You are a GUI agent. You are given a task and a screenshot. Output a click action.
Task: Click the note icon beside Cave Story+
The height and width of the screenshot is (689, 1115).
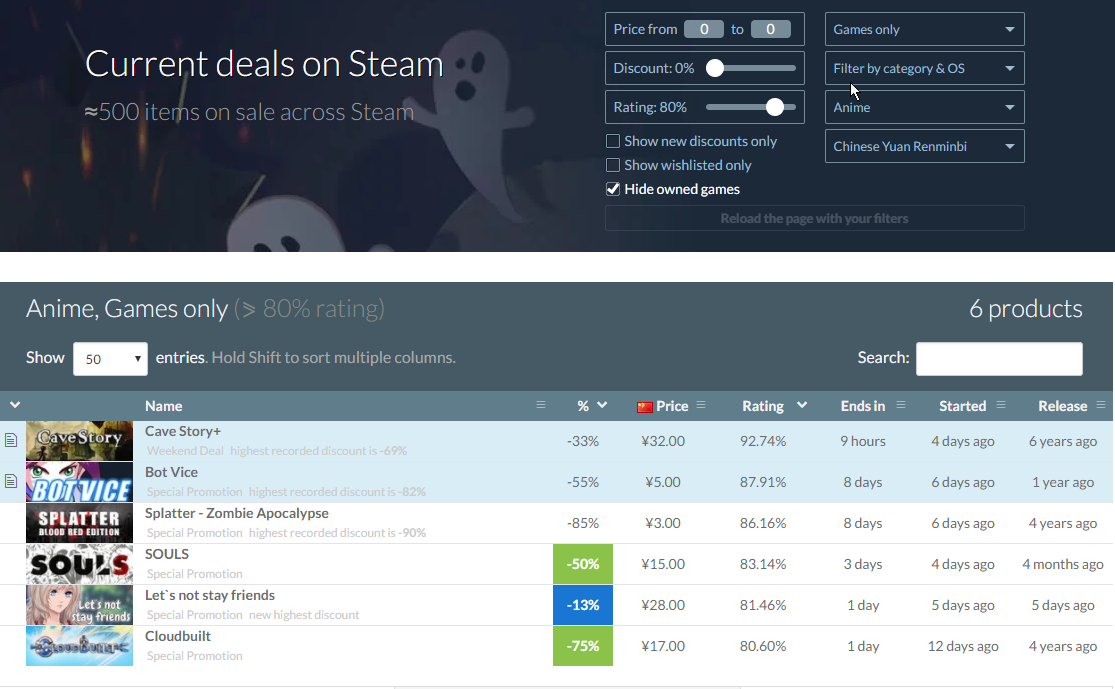tap(11, 440)
